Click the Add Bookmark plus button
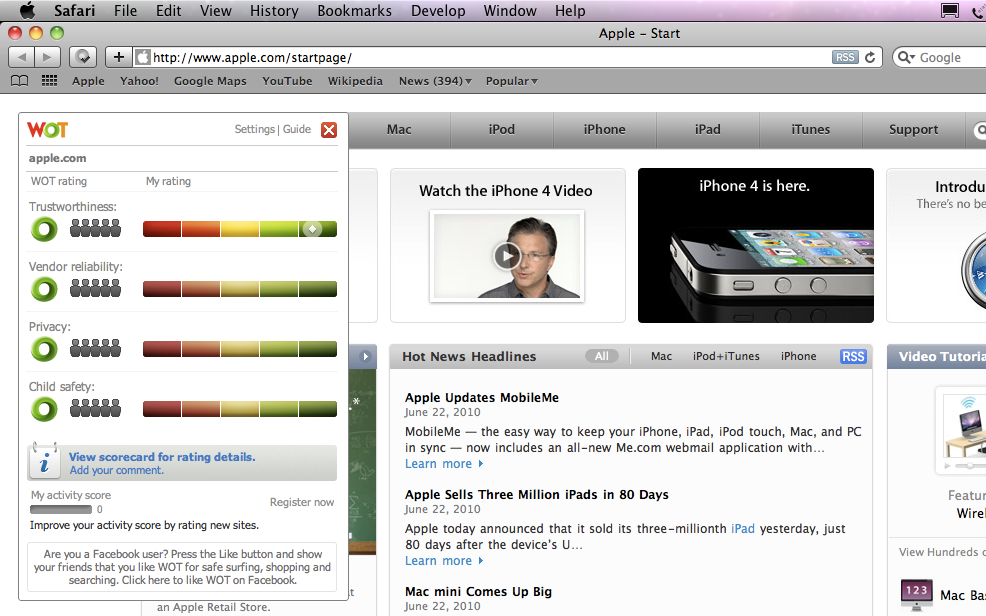The width and height of the screenshot is (986, 616). pos(119,57)
